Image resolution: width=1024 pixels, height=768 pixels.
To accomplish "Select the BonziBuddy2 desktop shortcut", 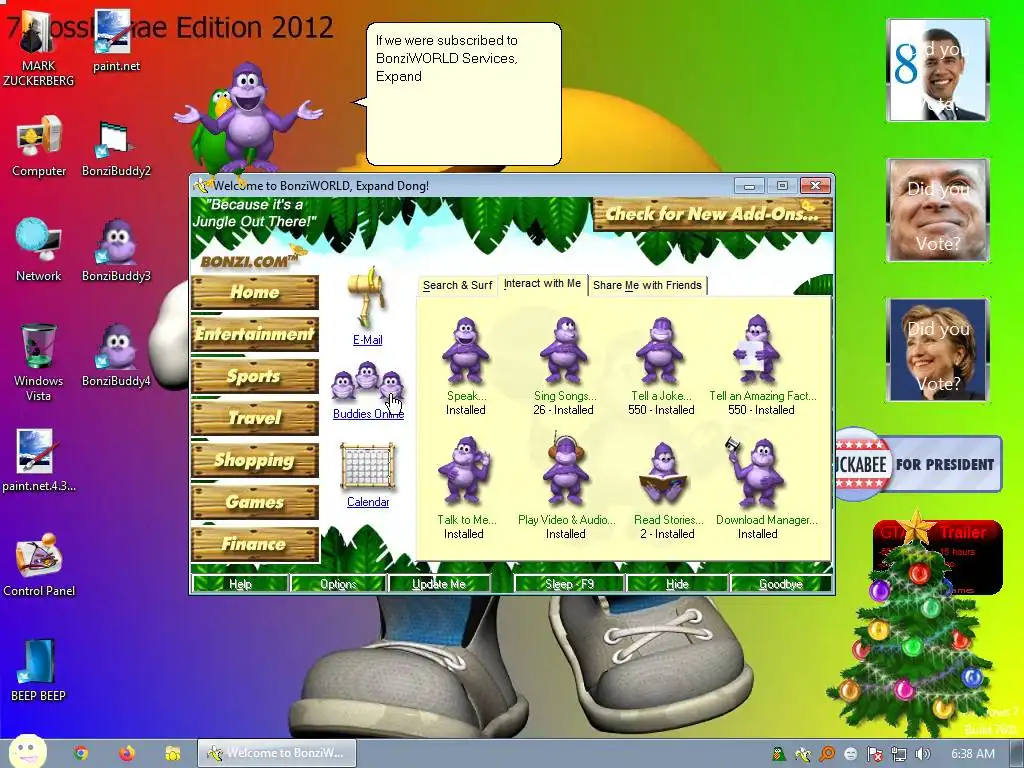I will (116, 148).
